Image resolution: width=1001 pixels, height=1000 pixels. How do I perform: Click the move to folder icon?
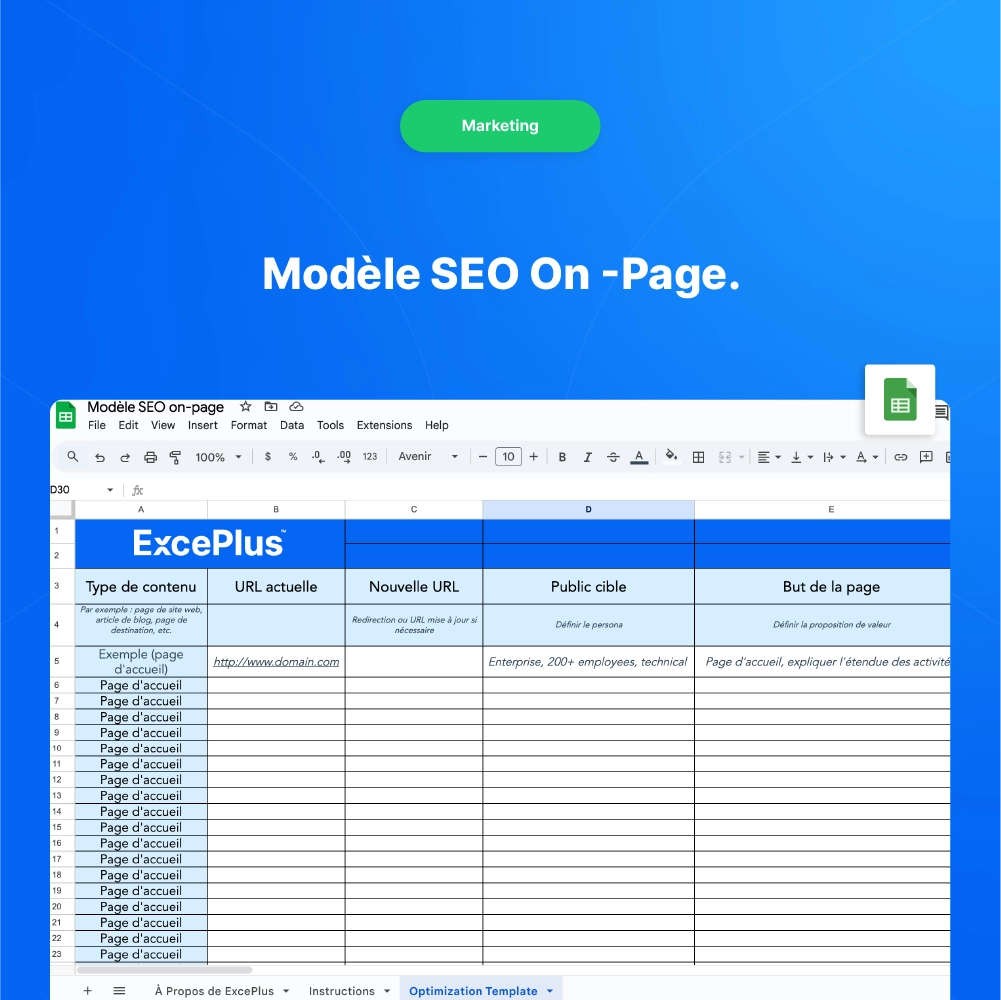[271, 407]
